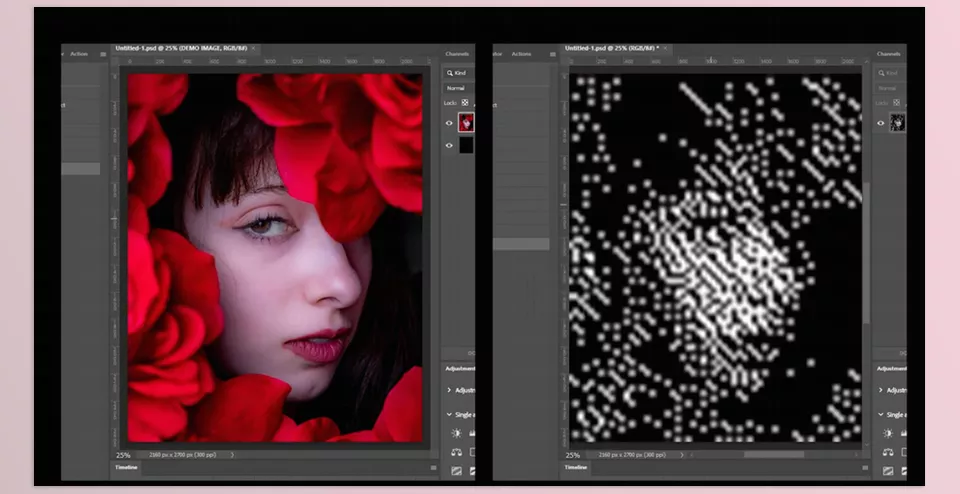The width and height of the screenshot is (960, 494).
Task: Expand Adjustments presets section in left window
Action: tap(449, 390)
